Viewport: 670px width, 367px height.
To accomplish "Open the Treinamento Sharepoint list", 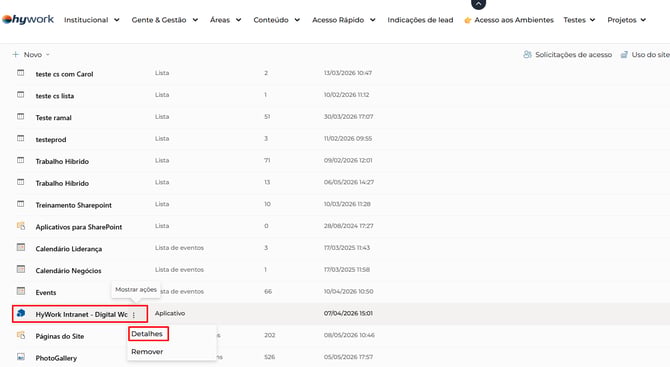I will 73,205.
